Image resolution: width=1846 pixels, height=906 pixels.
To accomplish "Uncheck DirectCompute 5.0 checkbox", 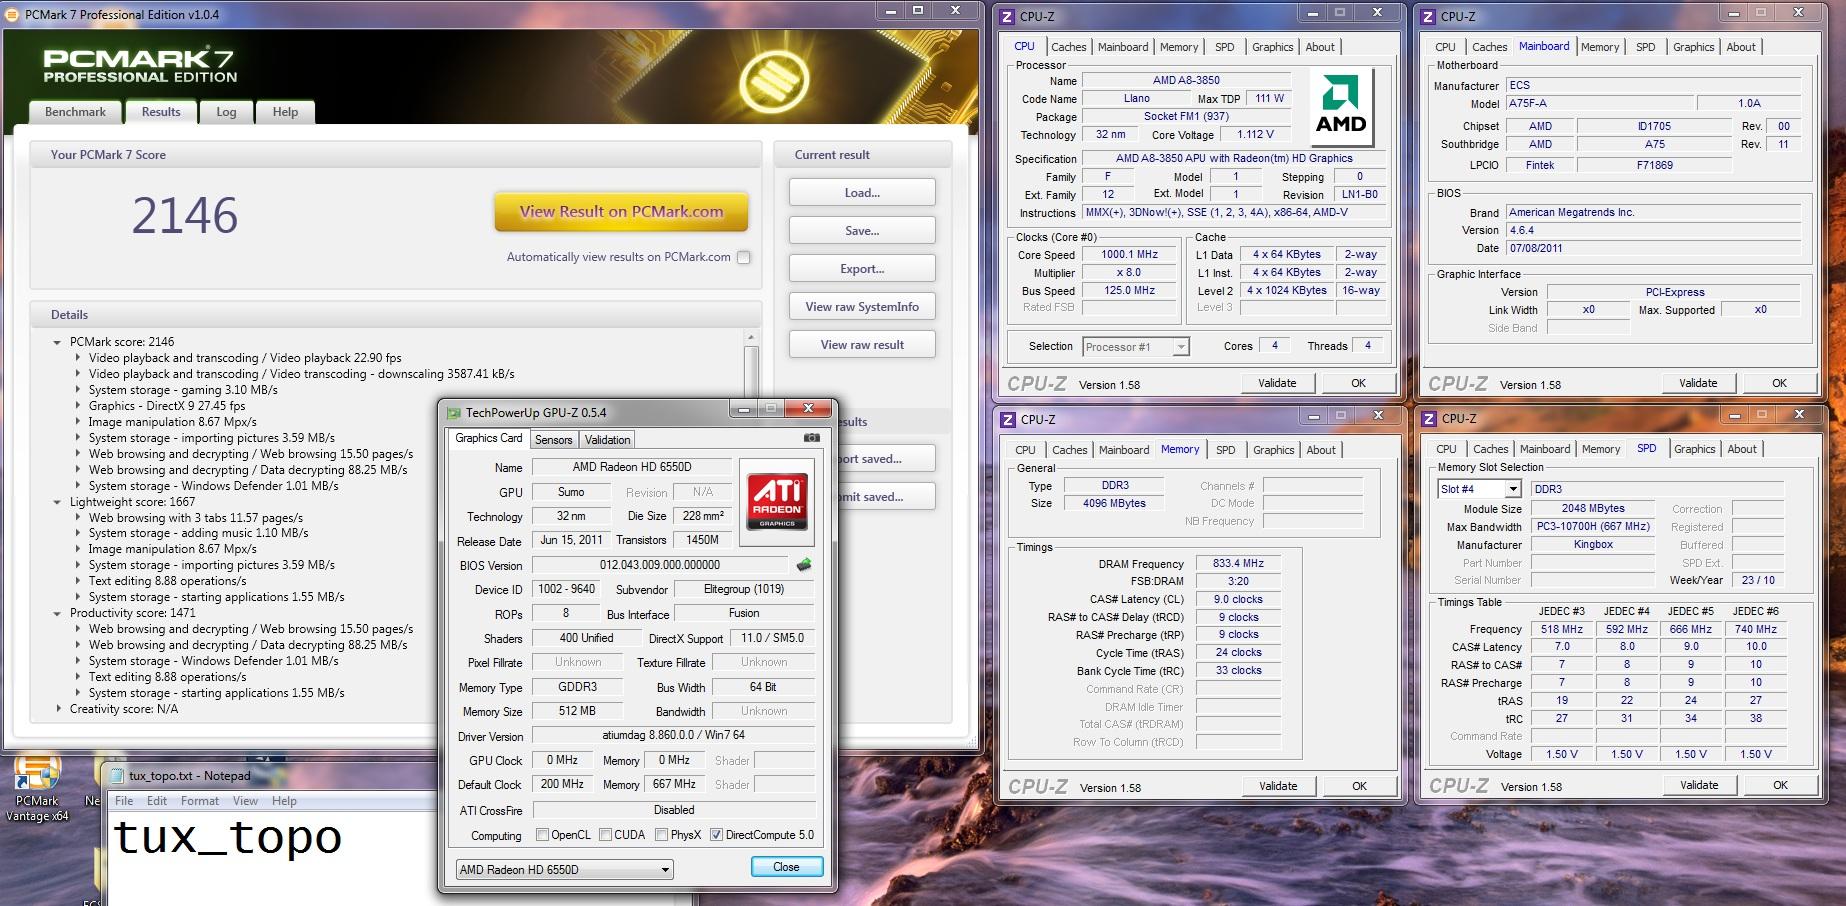I will [716, 835].
